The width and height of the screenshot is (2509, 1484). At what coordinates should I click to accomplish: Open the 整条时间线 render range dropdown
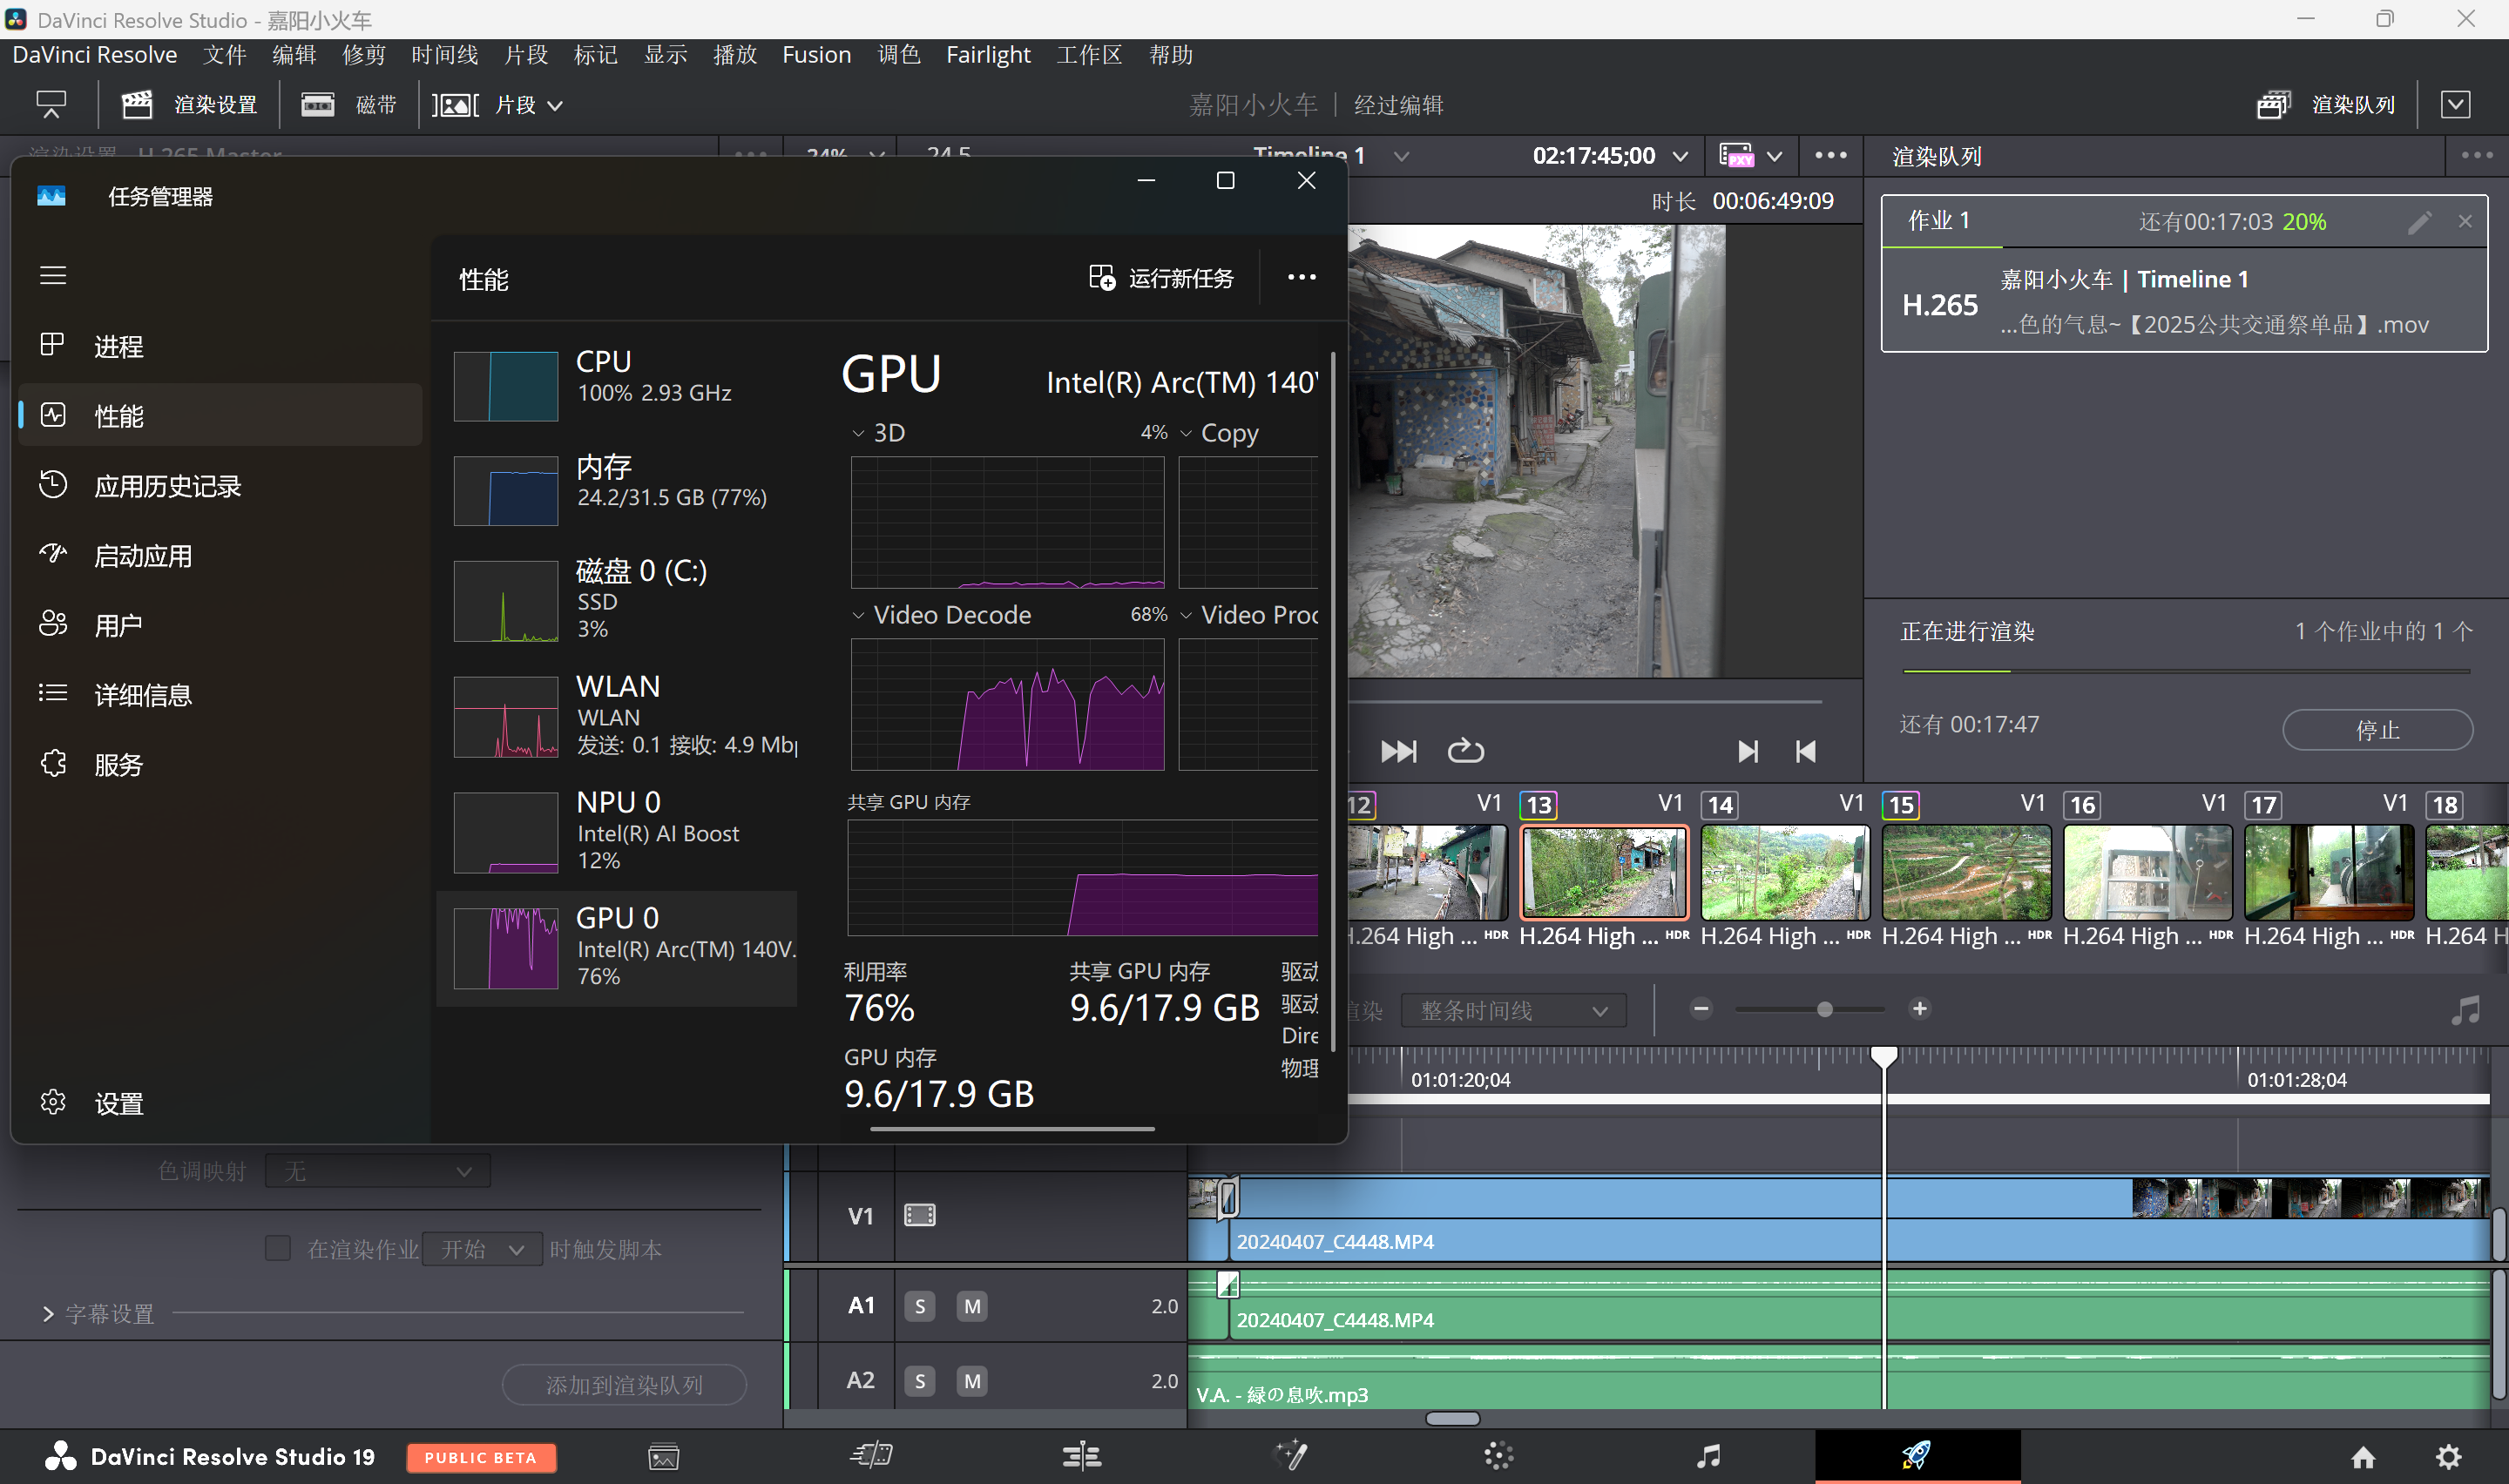click(x=1513, y=1011)
